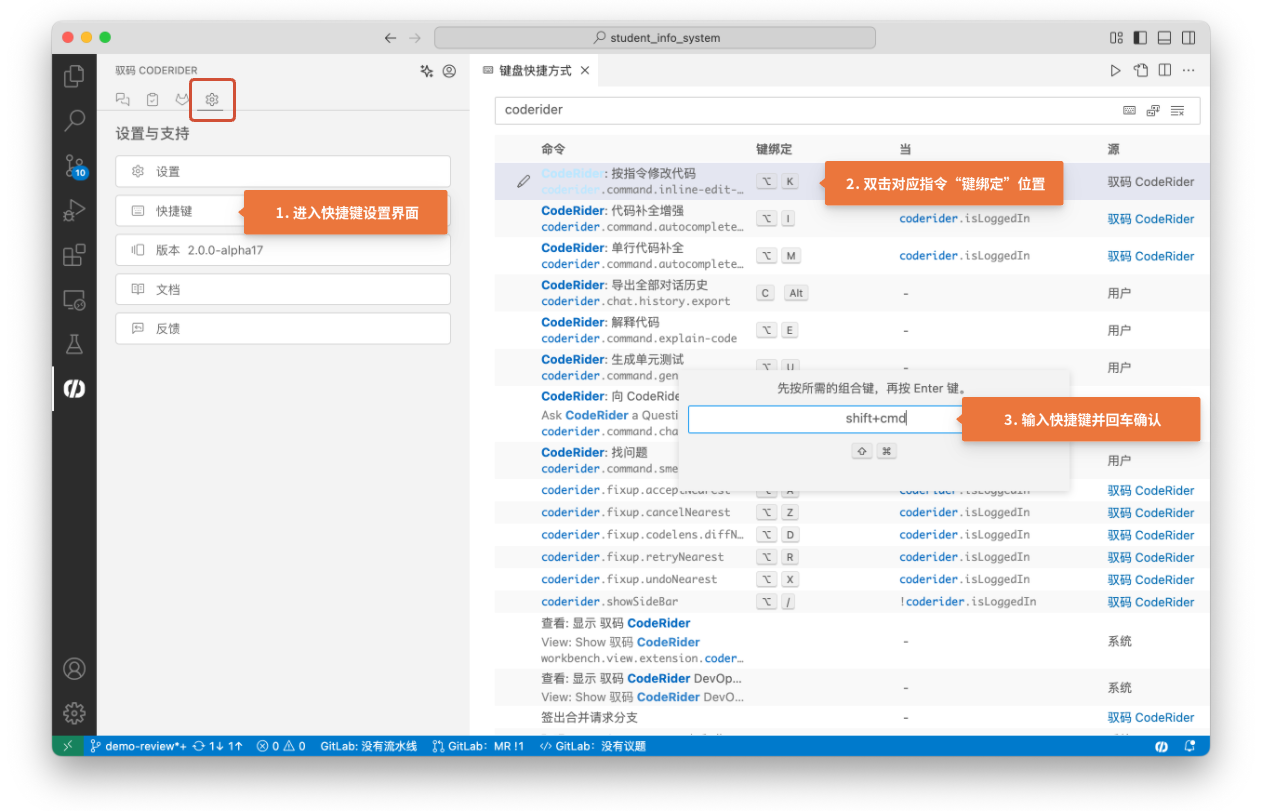This screenshot has width=1262, height=811.
Task: Toggle the primary side bar
Action: pos(1140,38)
